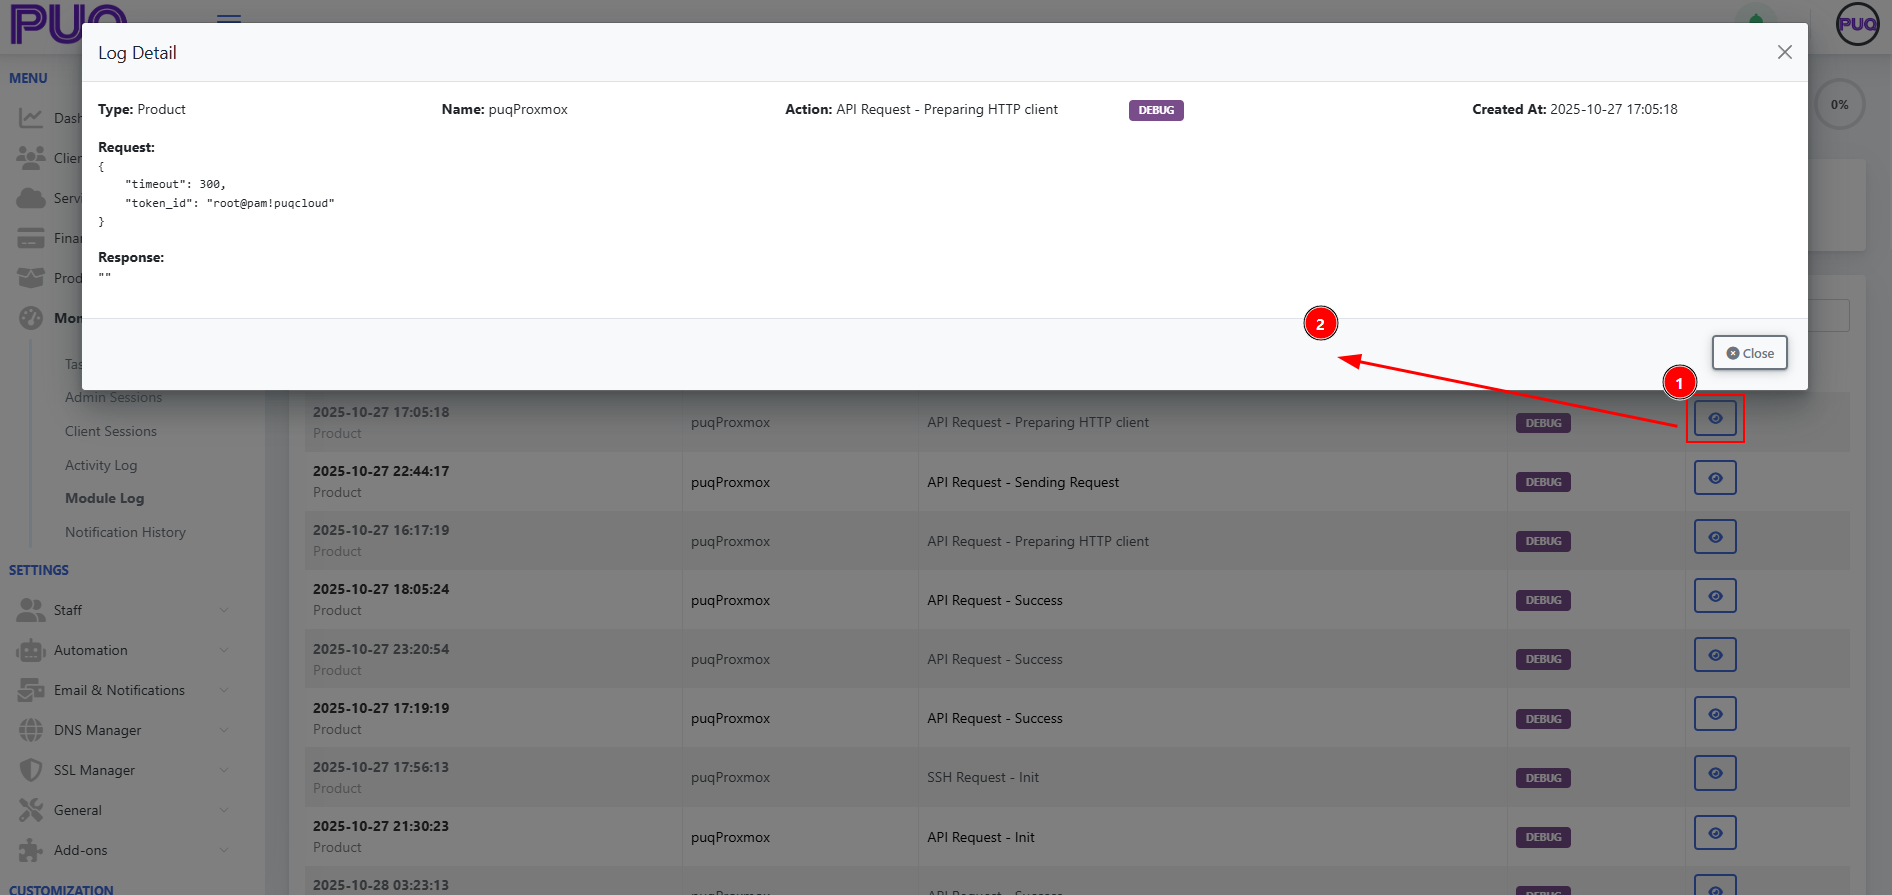Viewport: 1892px width, 895px height.
Task: Expand the Automation menu chevron
Action: (224, 650)
